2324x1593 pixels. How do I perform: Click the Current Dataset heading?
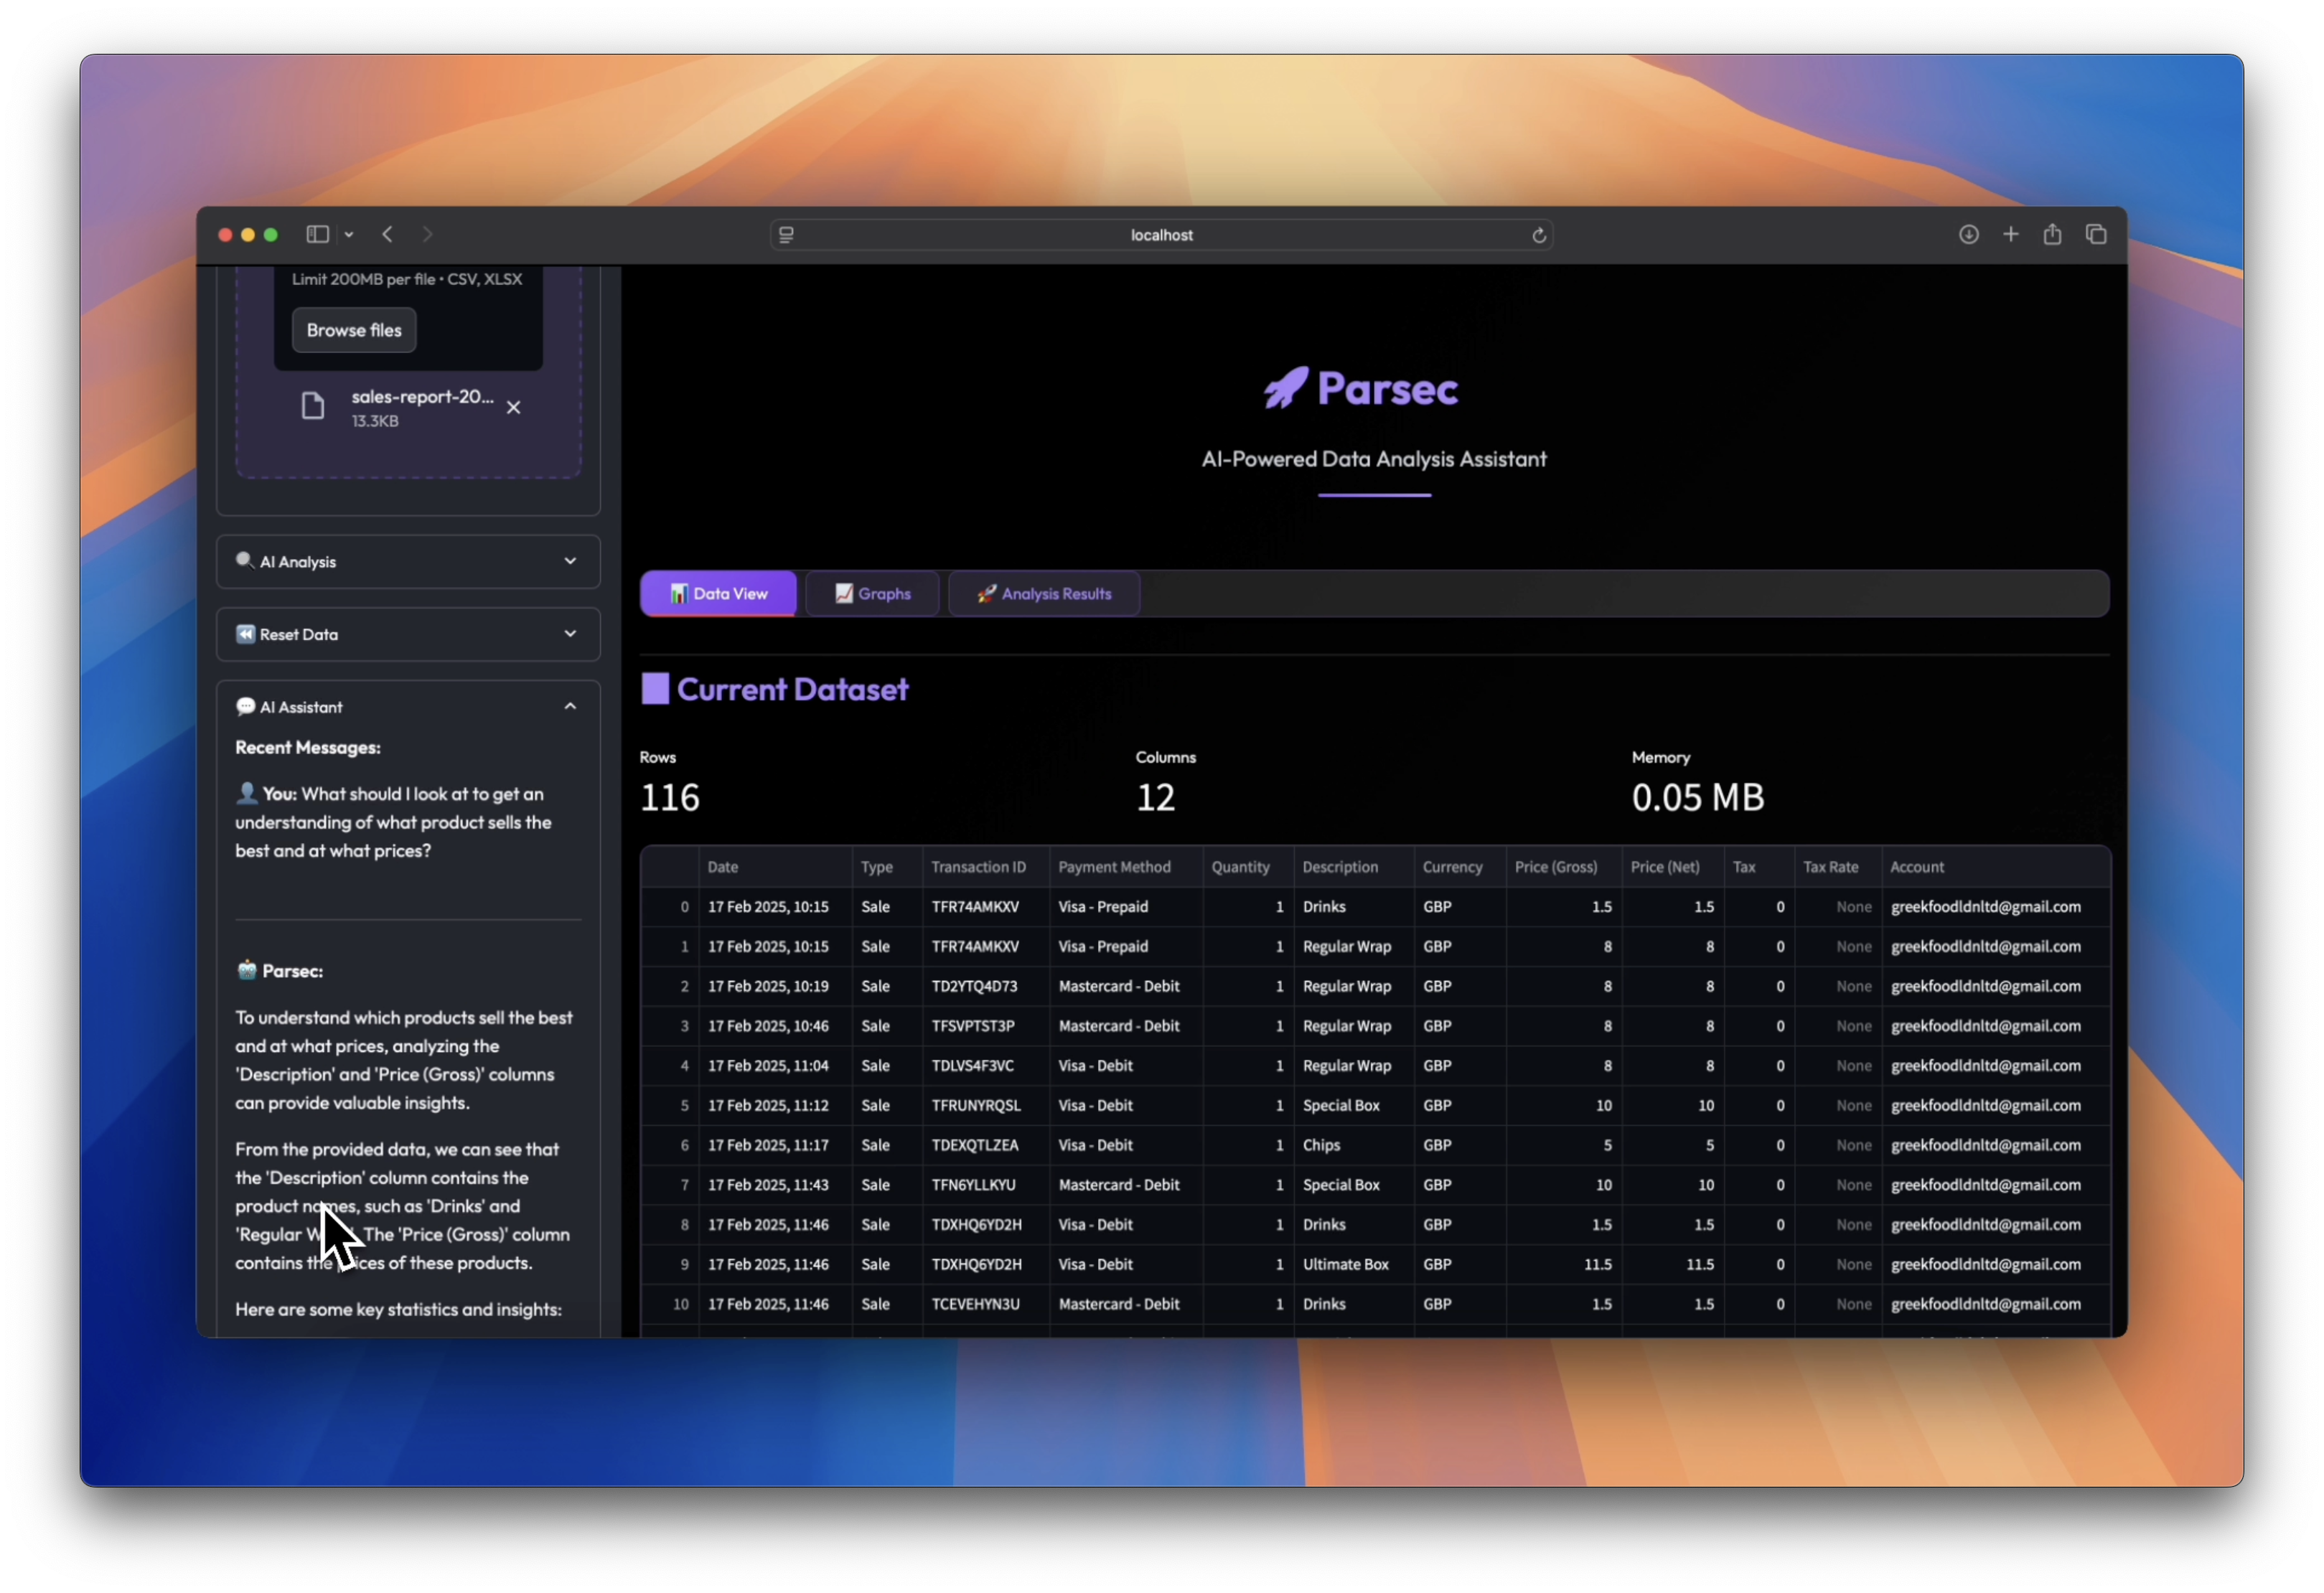pyautogui.click(x=792, y=689)
